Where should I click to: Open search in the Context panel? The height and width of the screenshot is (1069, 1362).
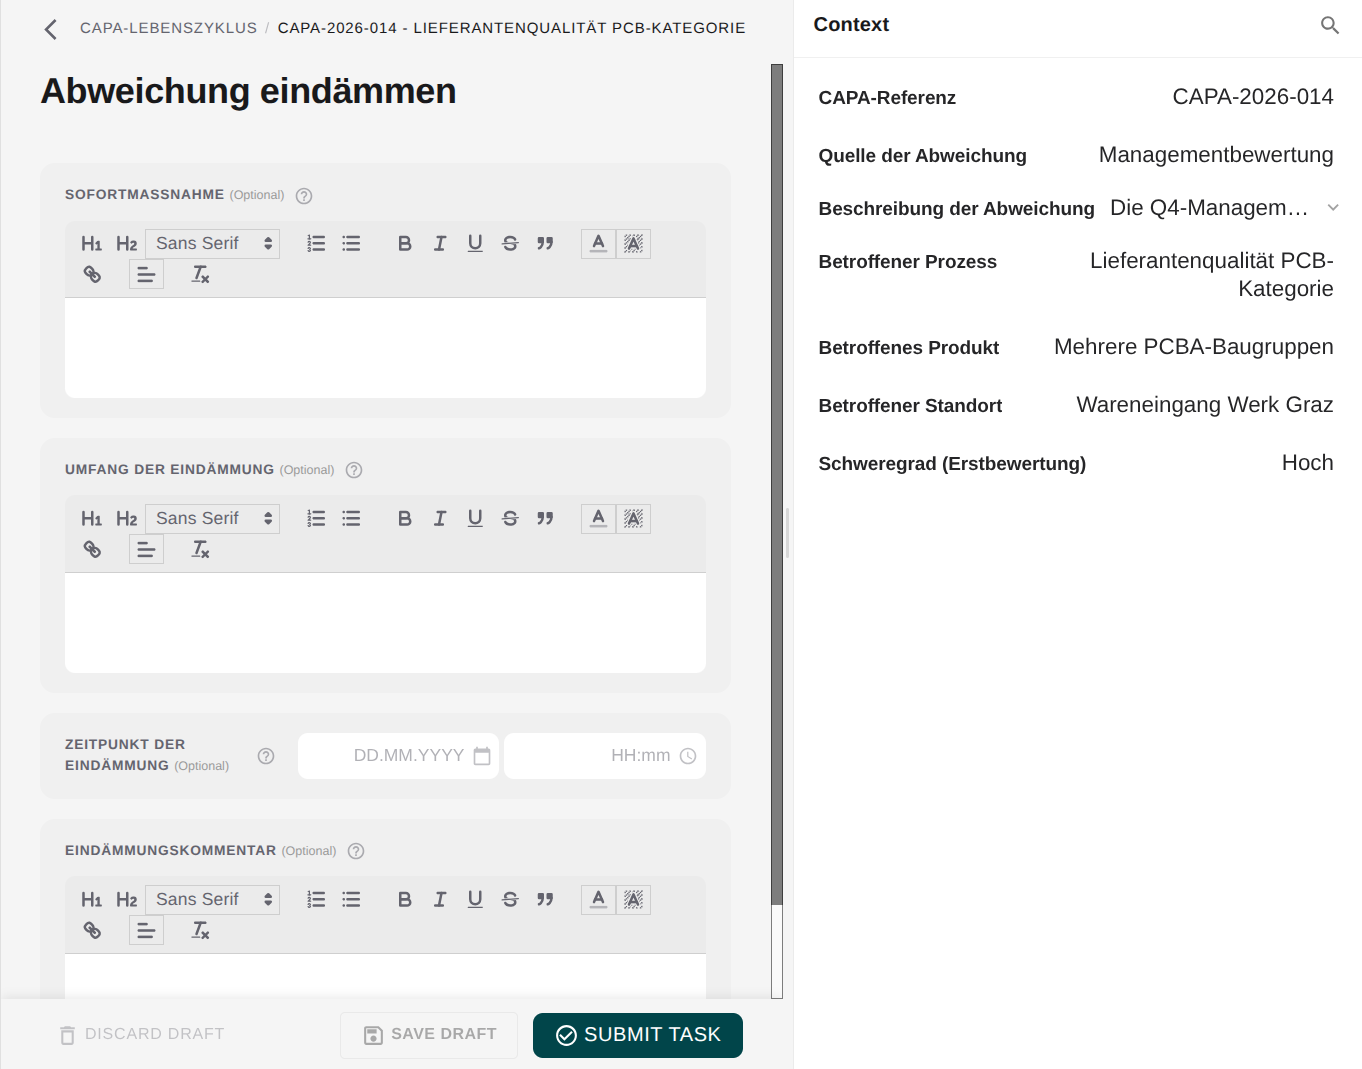coord(1330,25)
